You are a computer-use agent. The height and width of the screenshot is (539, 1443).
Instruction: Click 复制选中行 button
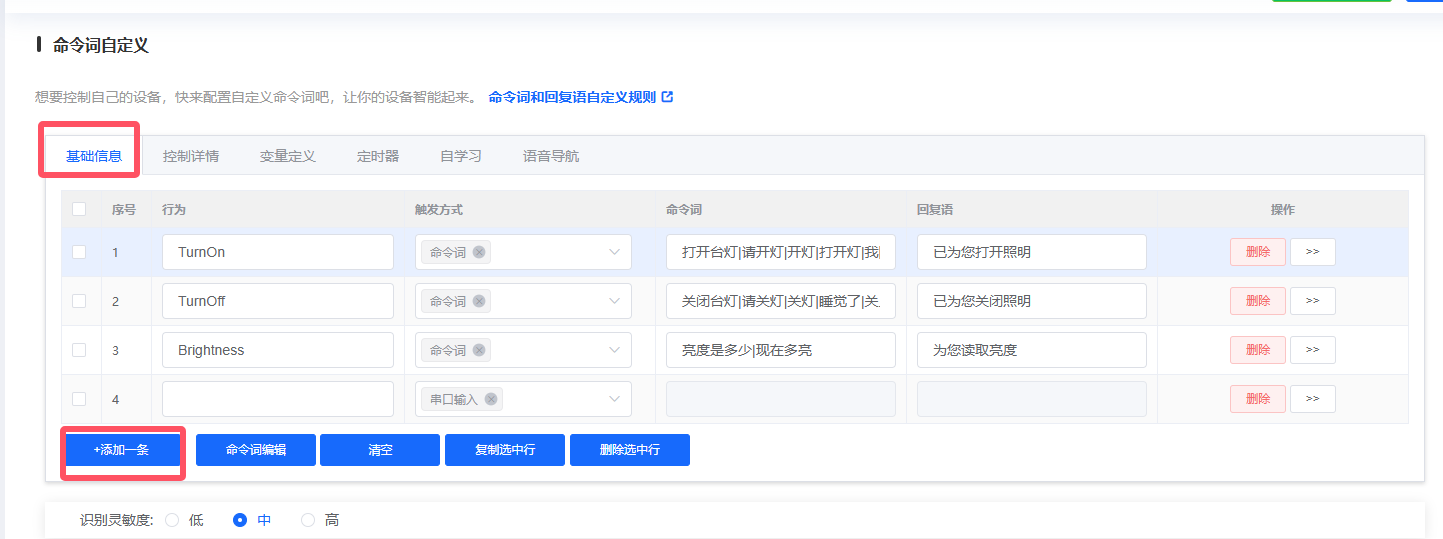505,450
